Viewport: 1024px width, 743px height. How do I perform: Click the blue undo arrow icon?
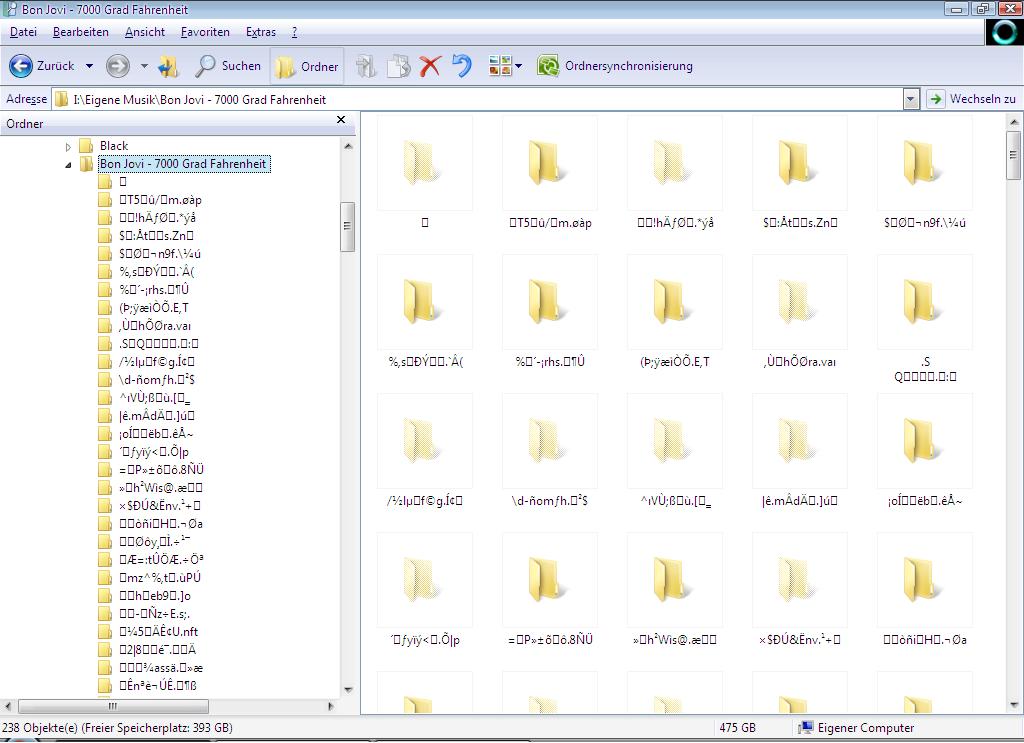click(x=461, y=66)
